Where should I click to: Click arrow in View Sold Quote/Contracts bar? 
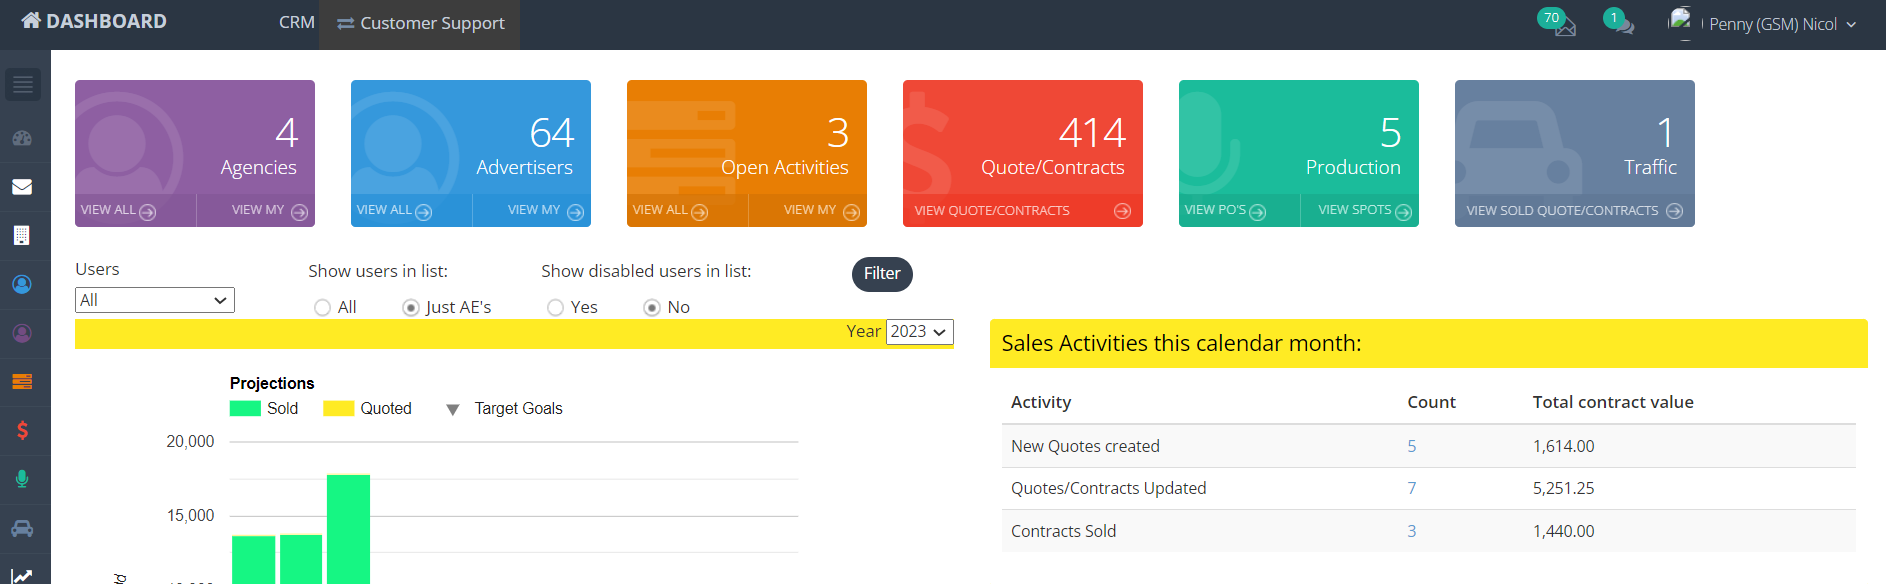coord(1674,211)
